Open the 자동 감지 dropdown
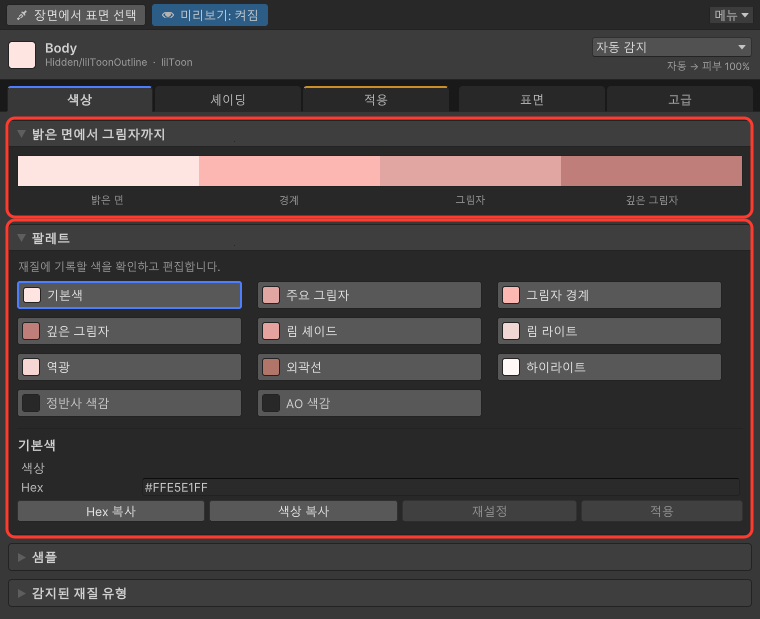This screenshot has width=760, height=619. (x=671, y=47)
